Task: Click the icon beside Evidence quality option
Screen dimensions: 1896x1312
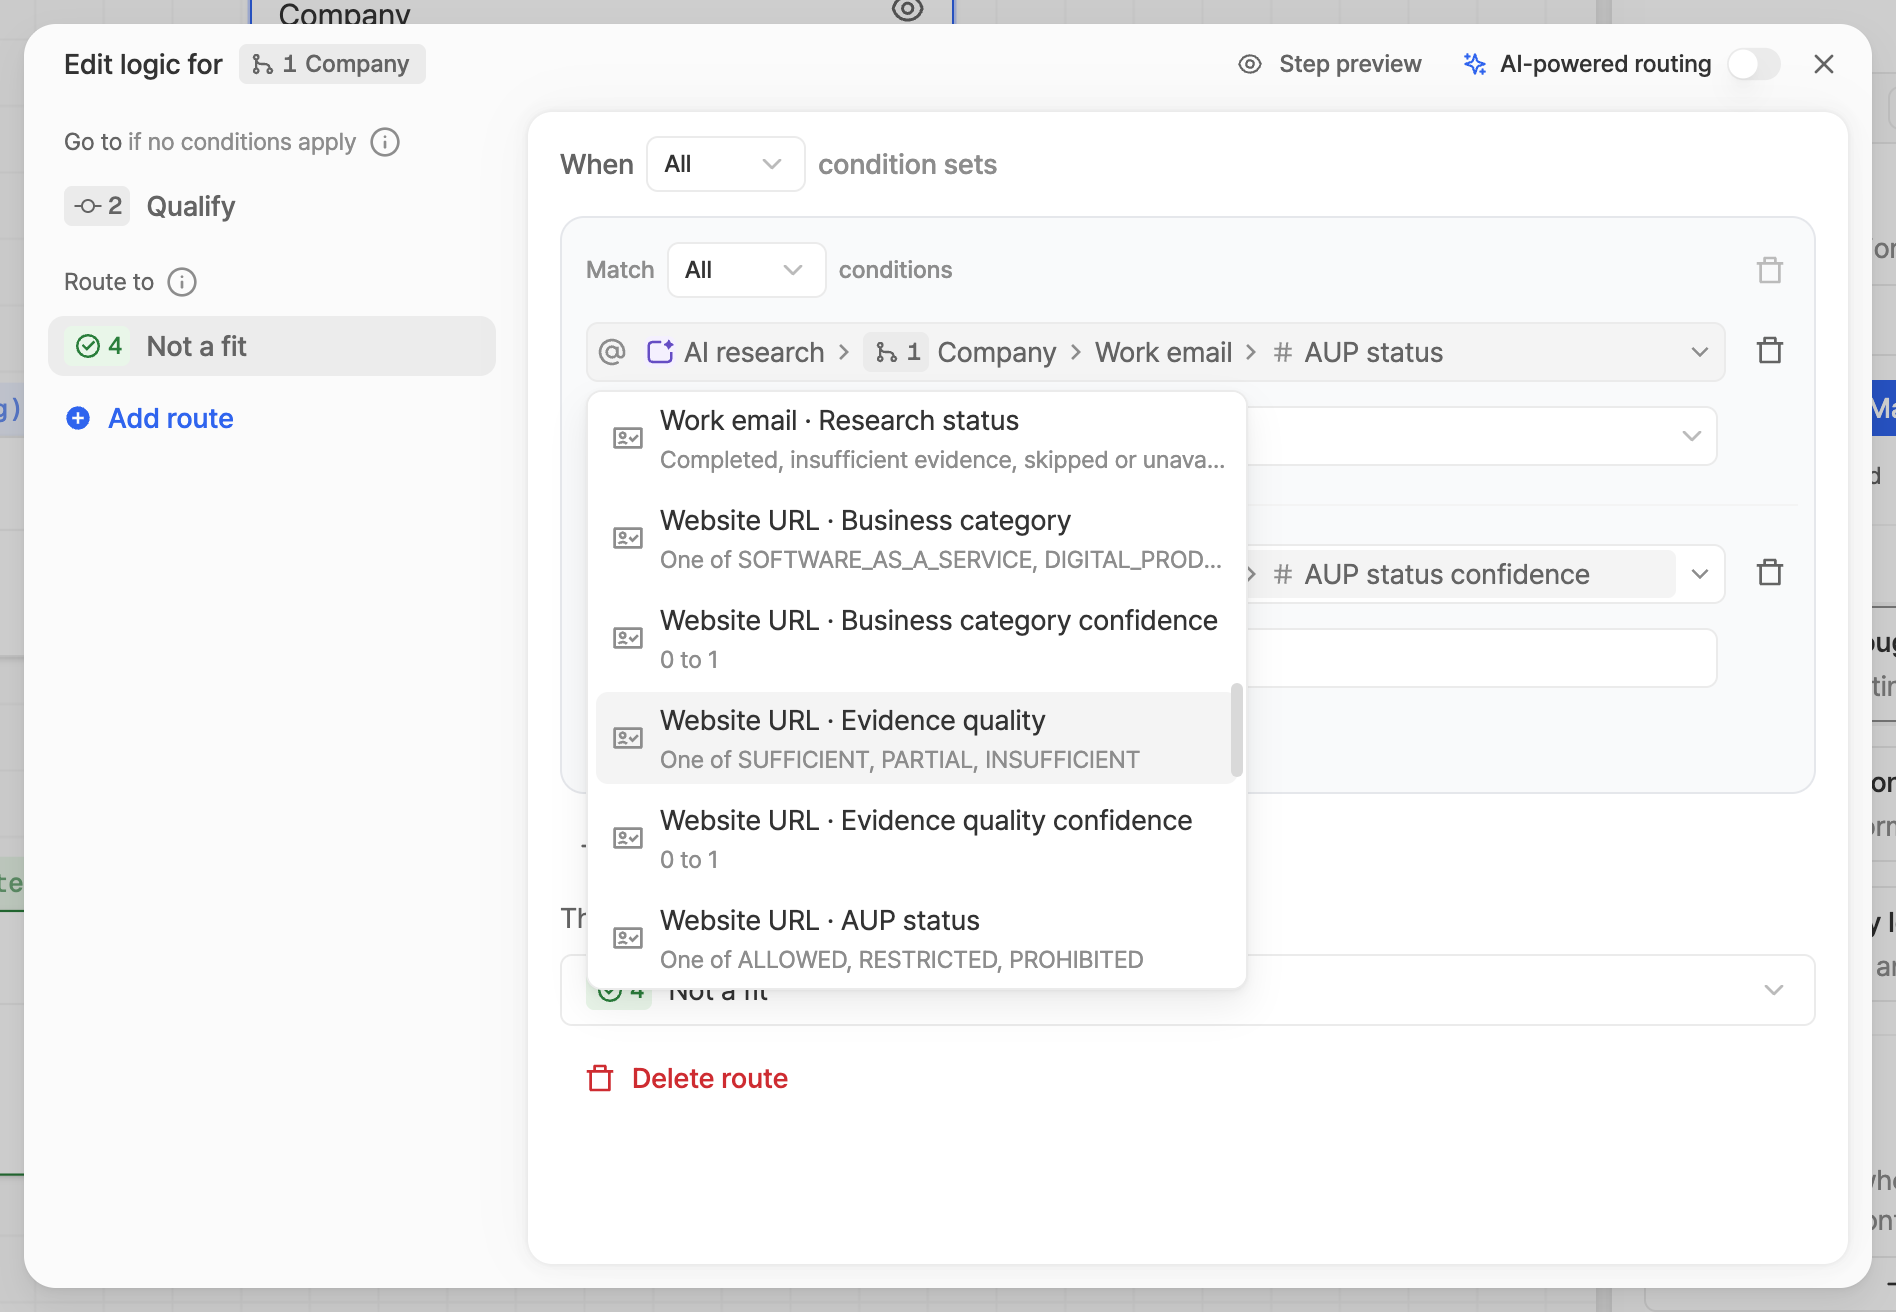Action: pos(628,738)
